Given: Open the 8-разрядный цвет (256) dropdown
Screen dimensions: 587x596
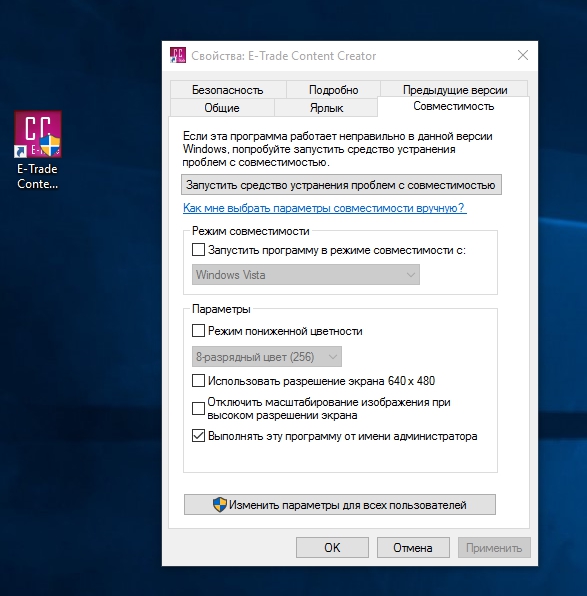Looking at the screenshot, I should 267,357.
